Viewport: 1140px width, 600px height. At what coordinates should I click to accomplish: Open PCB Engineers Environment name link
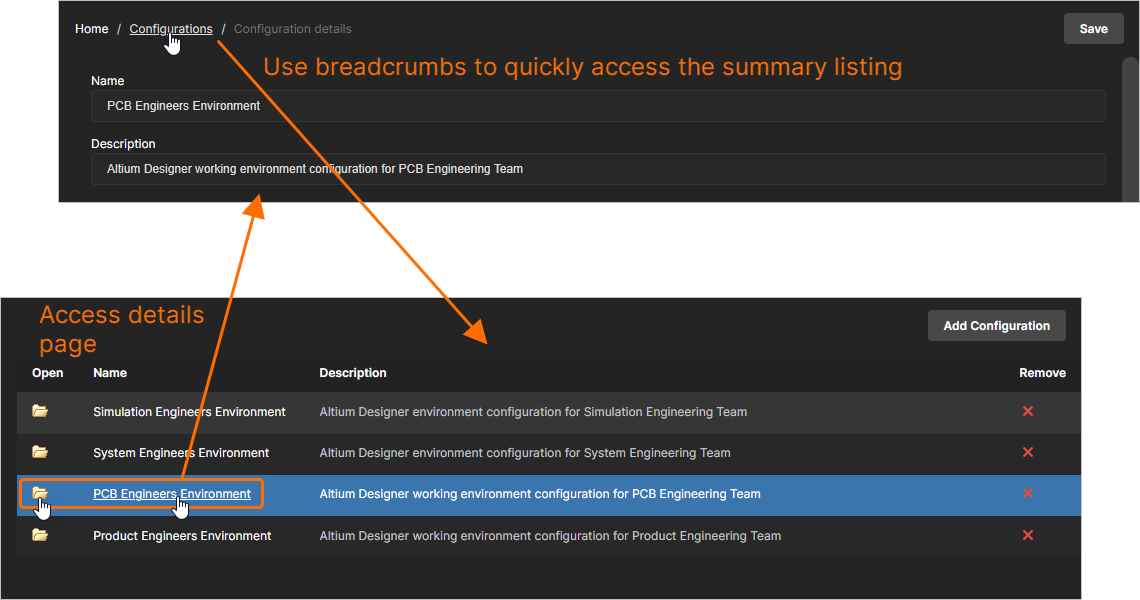[x=172, y=494]
